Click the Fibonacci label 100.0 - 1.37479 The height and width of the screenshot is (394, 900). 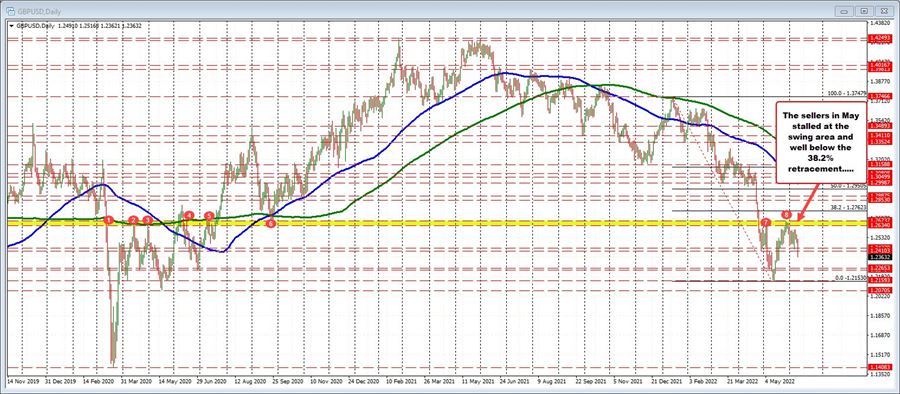847,93
